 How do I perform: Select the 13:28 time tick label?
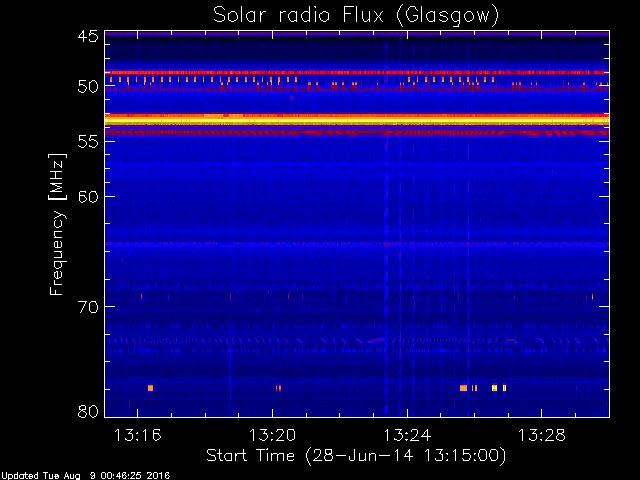pyautogui.click(x=542, y=435)
